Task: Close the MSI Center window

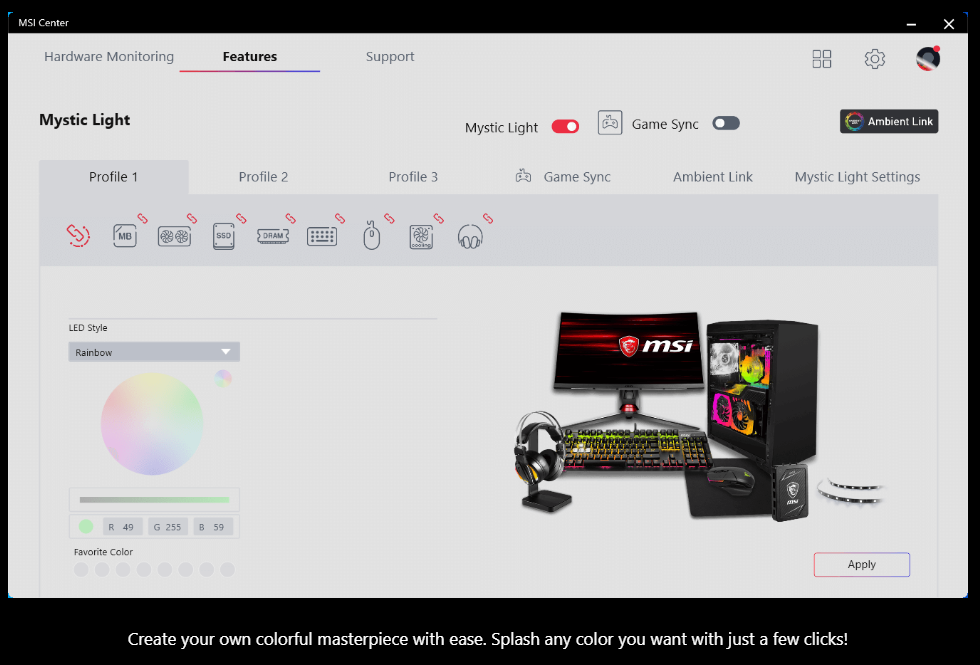Action: 949,24
